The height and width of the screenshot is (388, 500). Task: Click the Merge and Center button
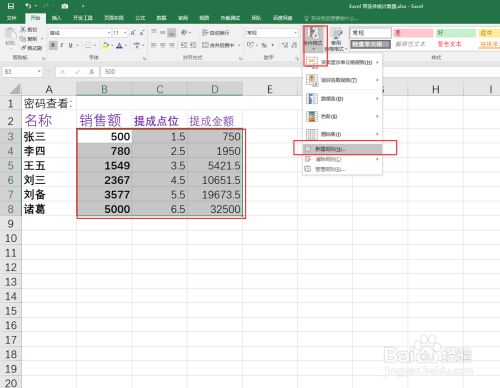click(x=218, y=45)
